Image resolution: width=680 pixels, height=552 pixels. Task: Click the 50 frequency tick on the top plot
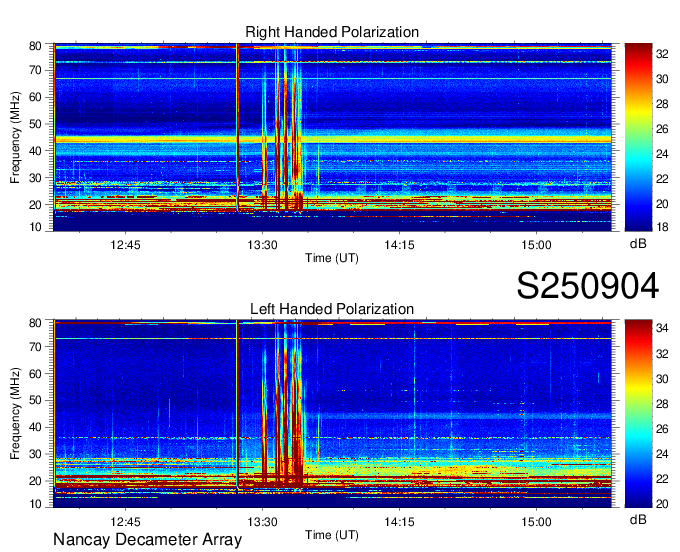(36, 124)
